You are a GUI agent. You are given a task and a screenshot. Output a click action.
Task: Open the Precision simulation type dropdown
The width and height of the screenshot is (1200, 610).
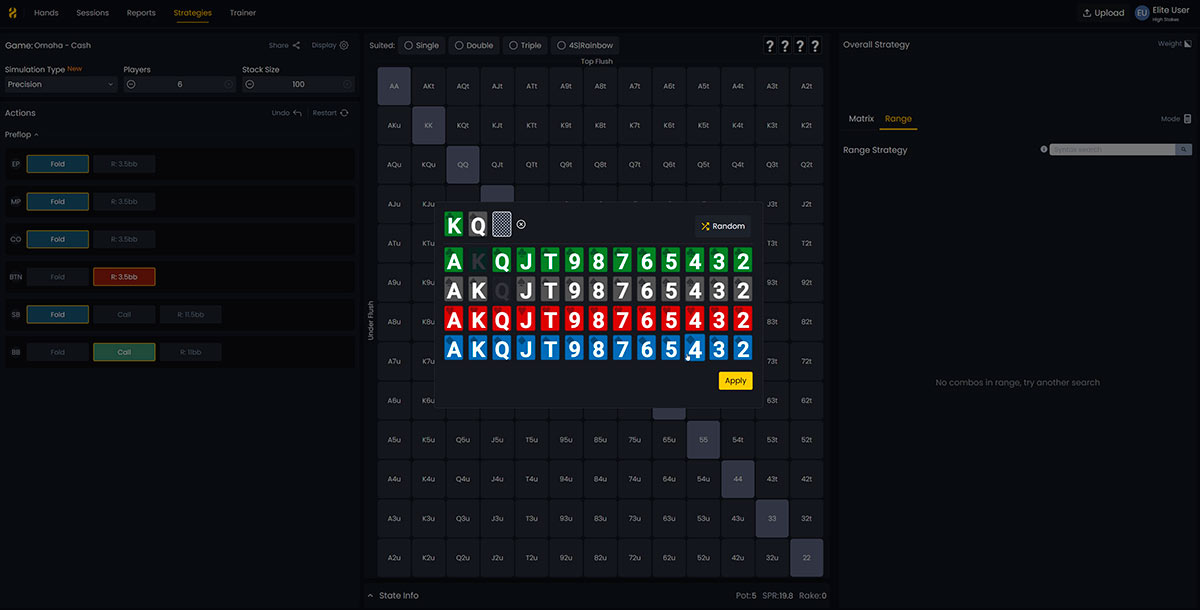pos(60,84)
